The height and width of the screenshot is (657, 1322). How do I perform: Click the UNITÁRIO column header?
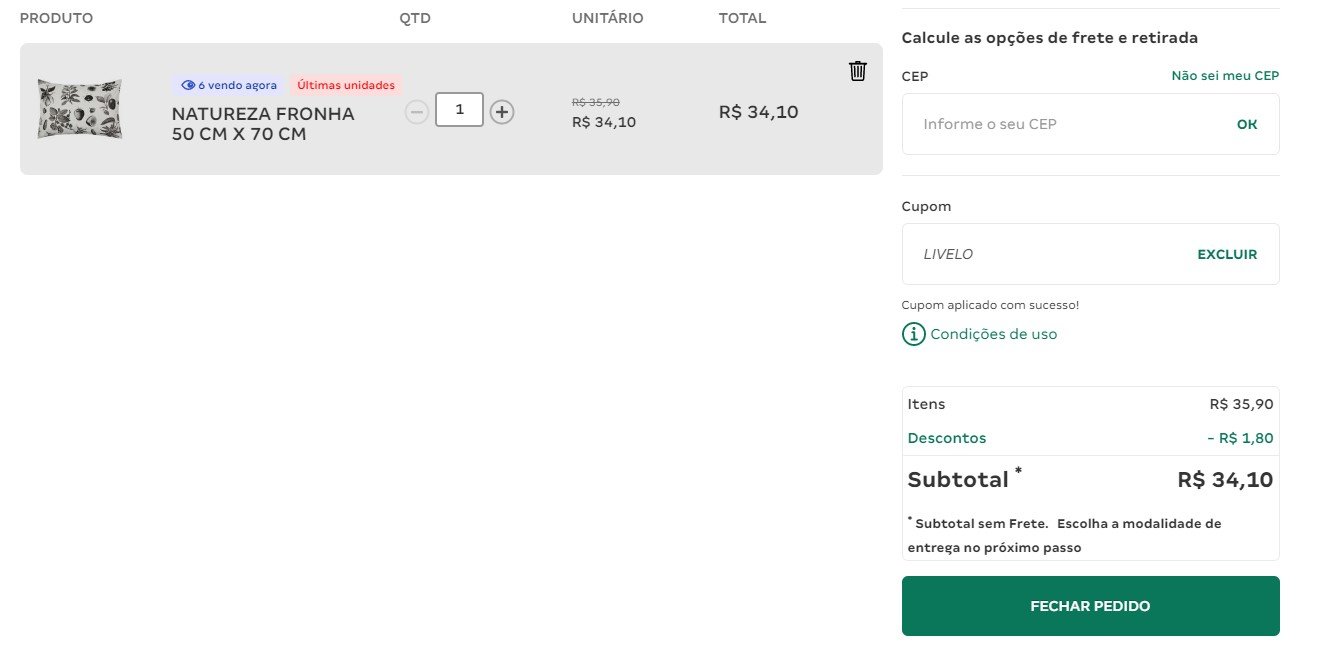[x=608, y=18]
